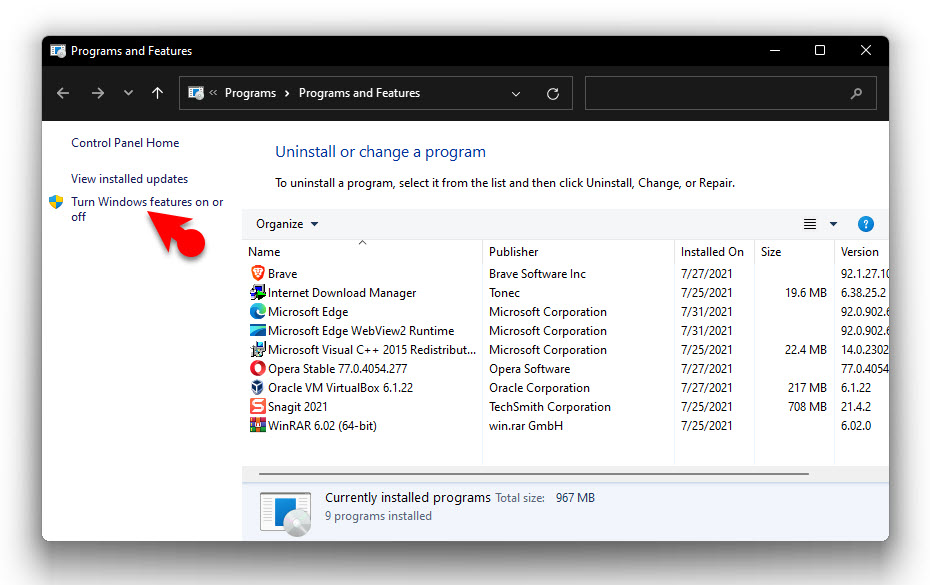
Task: Click Microsoft Edge WebView2 Runtime icon
Action: 257,330
